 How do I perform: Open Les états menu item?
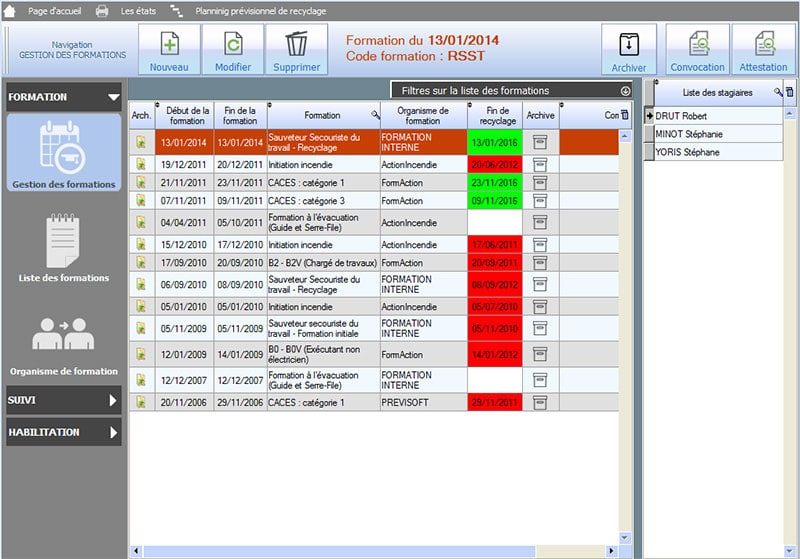pos(138,11)
